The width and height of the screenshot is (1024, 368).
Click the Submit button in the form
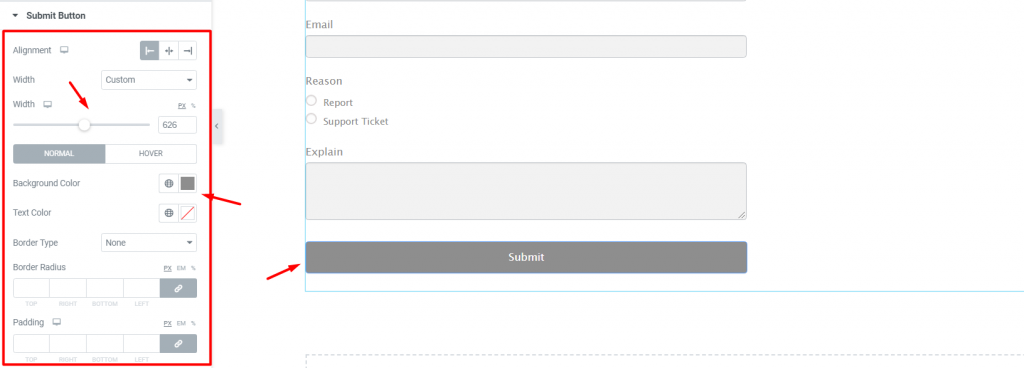click(526, 257)
